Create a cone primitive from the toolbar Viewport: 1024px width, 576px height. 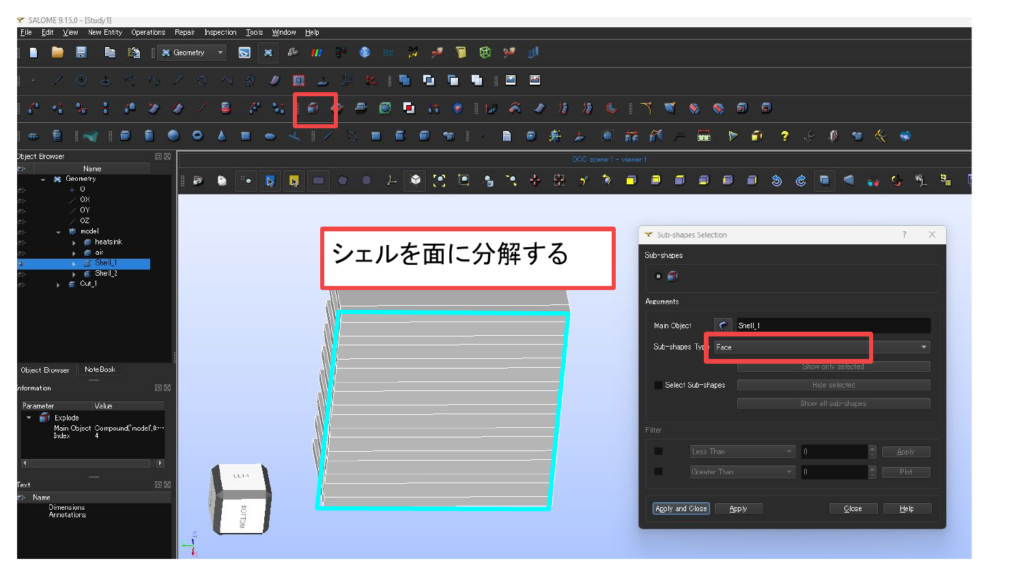point(221,136)
